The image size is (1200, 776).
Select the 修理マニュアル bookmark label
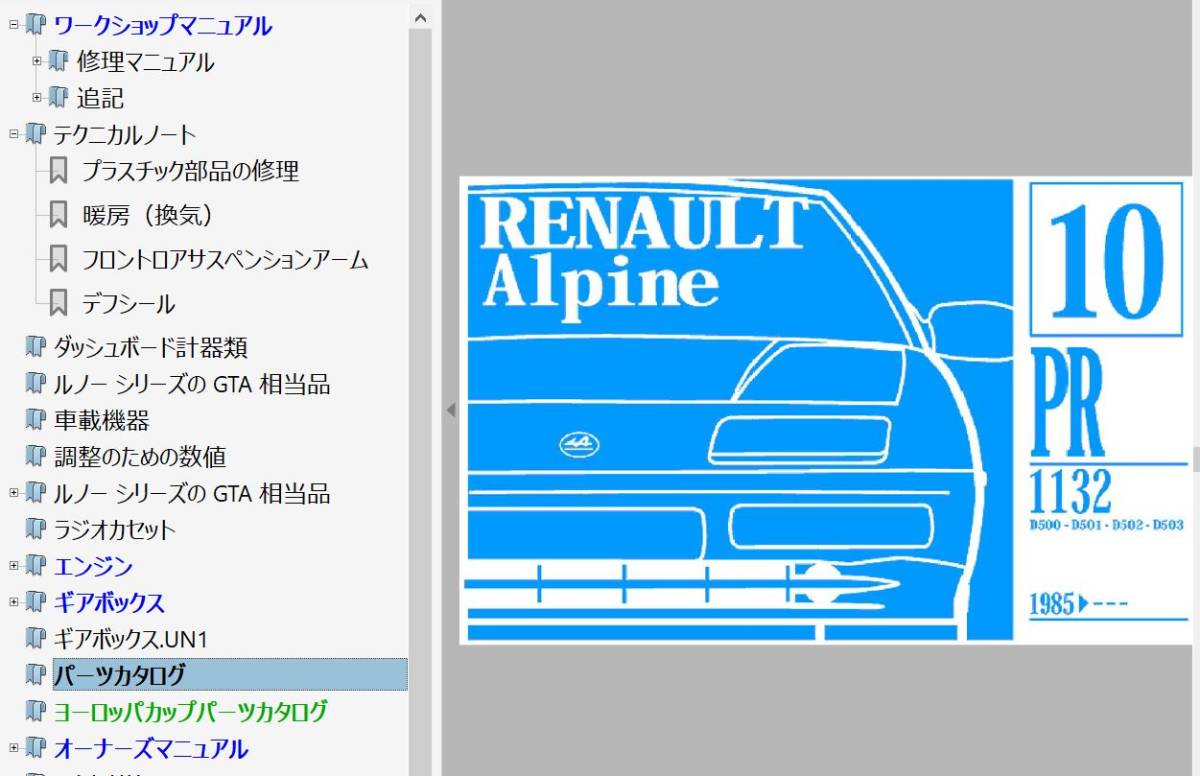[145, 62]
